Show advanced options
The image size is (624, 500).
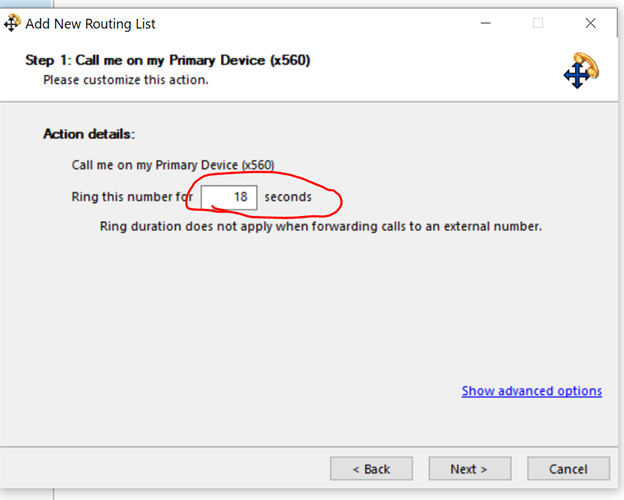(x=531, y=391)
